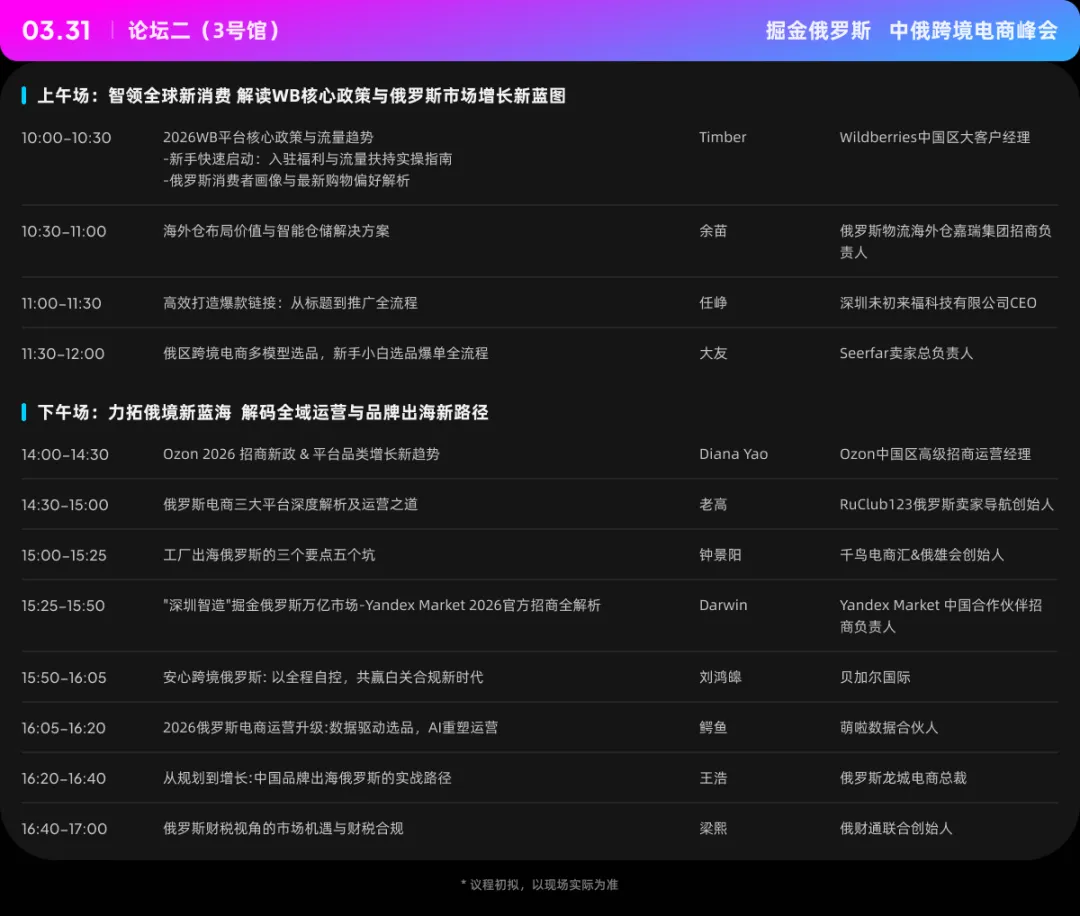Select time slot 14:30-15:00
The width and height of the screenshot is (1080, 916).
65,505
